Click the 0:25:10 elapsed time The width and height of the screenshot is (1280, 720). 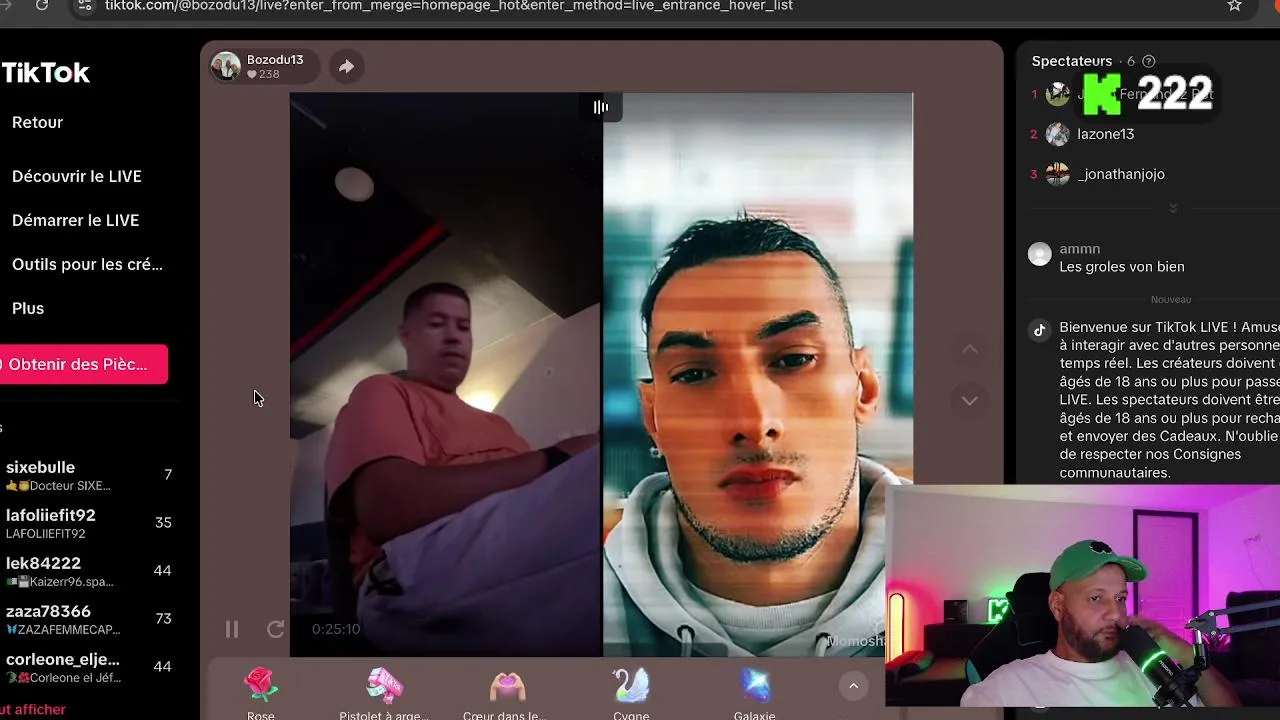(x=336, y=629)
